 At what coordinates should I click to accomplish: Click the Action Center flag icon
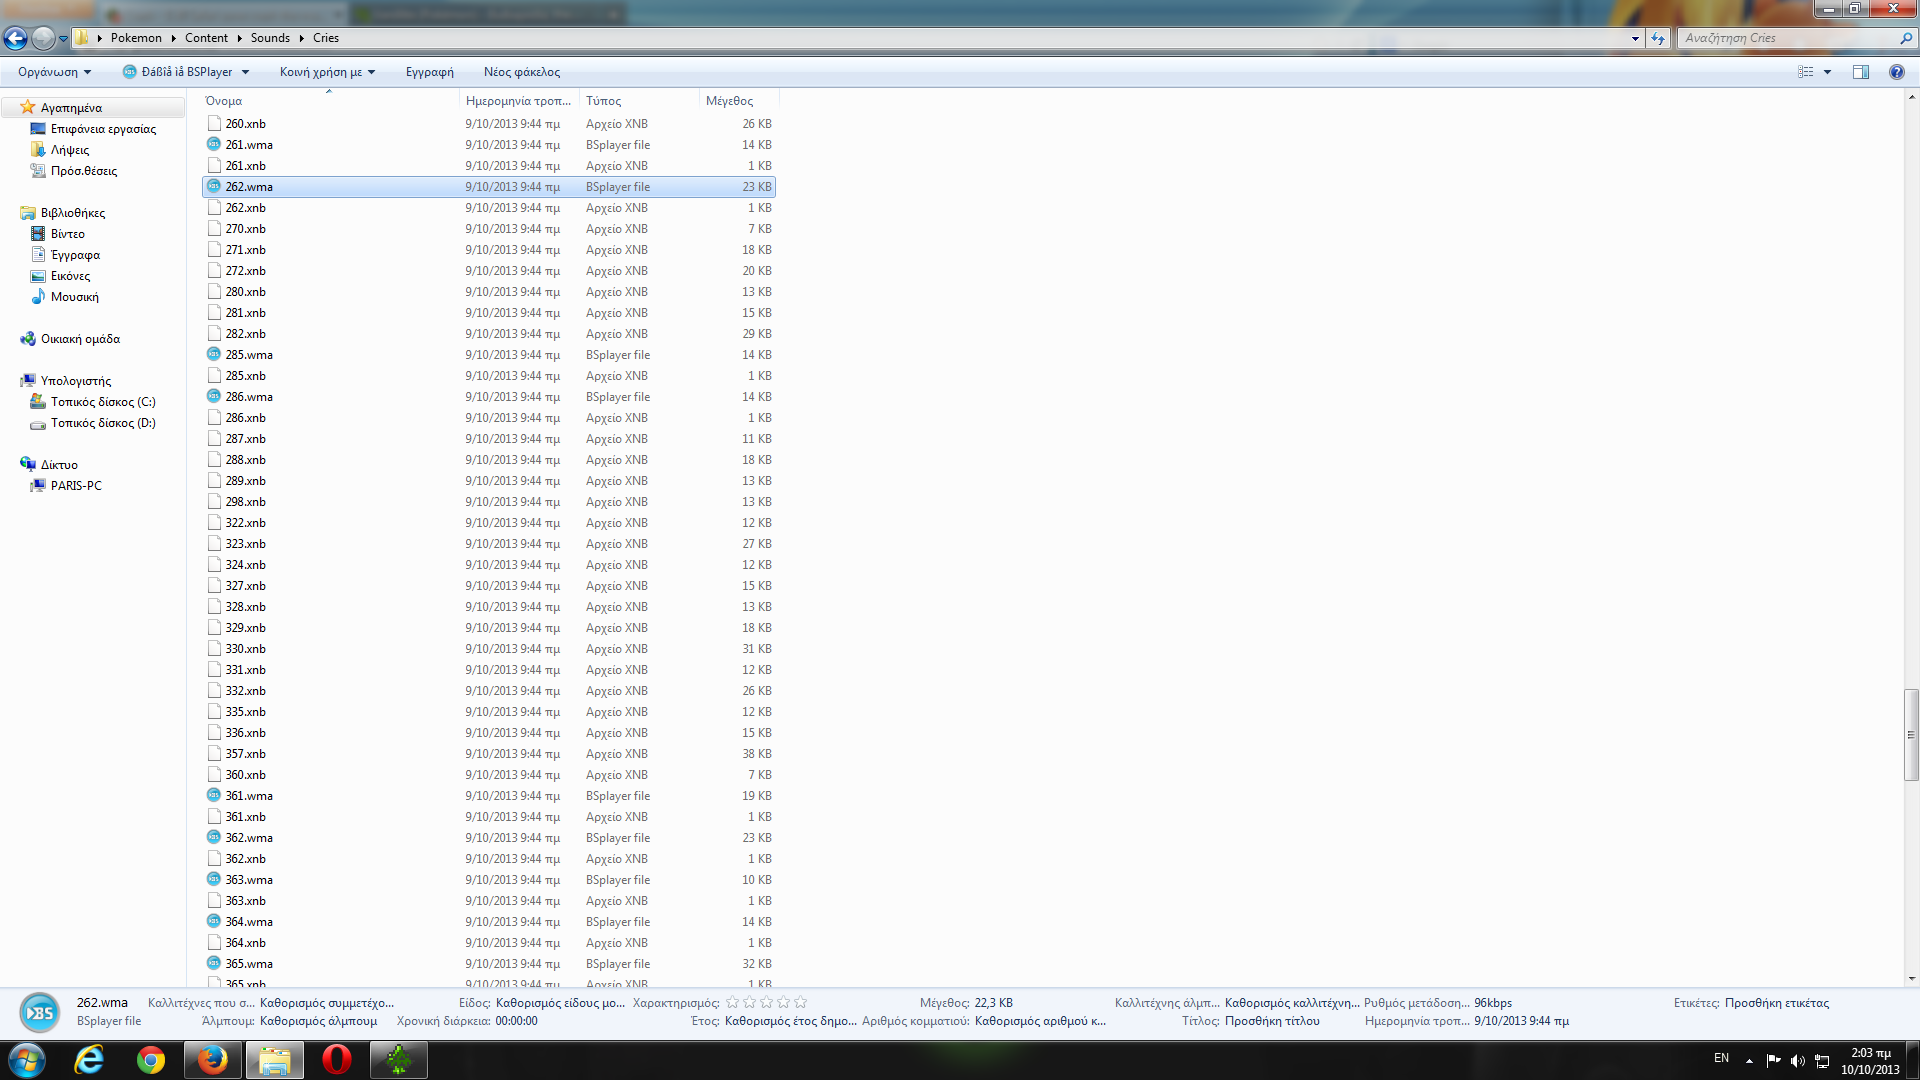tap(1773, 1060)
